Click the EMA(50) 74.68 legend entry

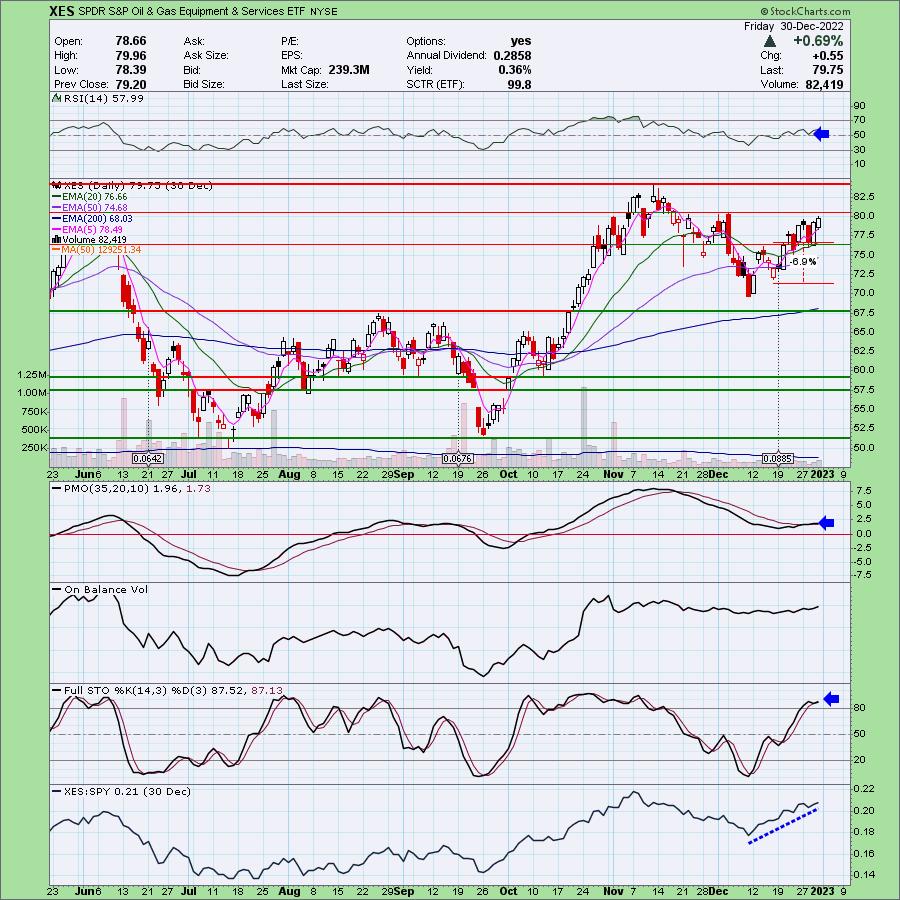click(x=90, y=208)
